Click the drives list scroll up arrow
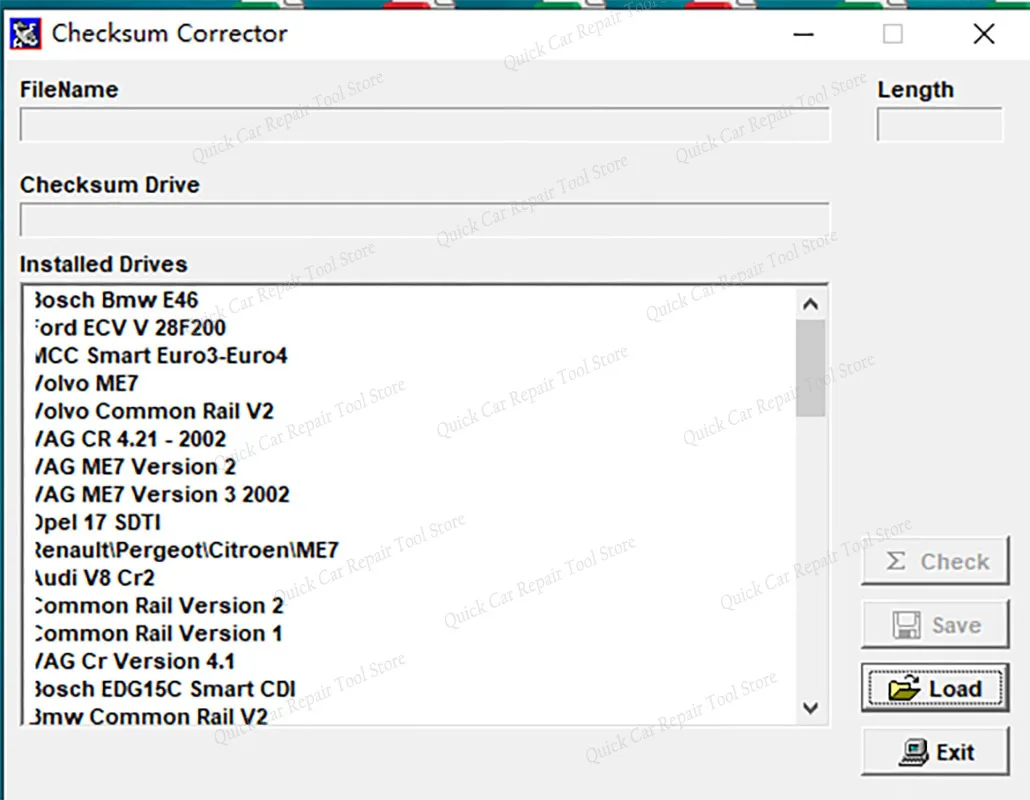Image resolution: width=1030 pixels, height=800 pixels. [810, 304]
